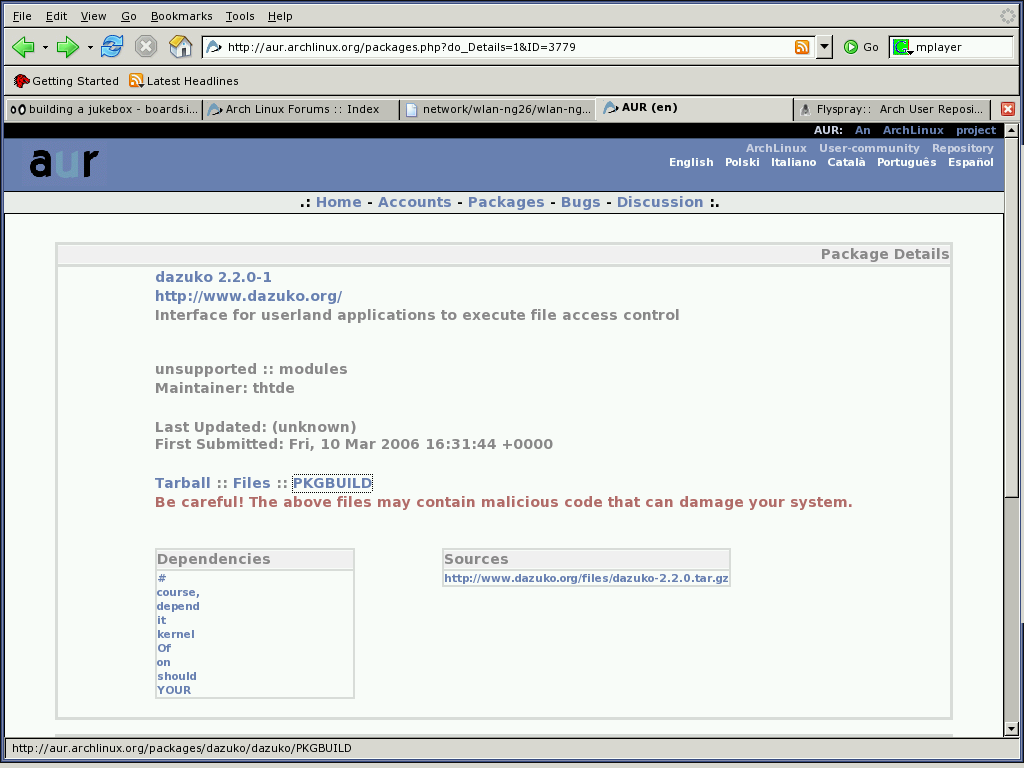Click the Back arrow navigation icon
The height and width of the screenshot is (768, 1024).
click(x=22, y=47)
